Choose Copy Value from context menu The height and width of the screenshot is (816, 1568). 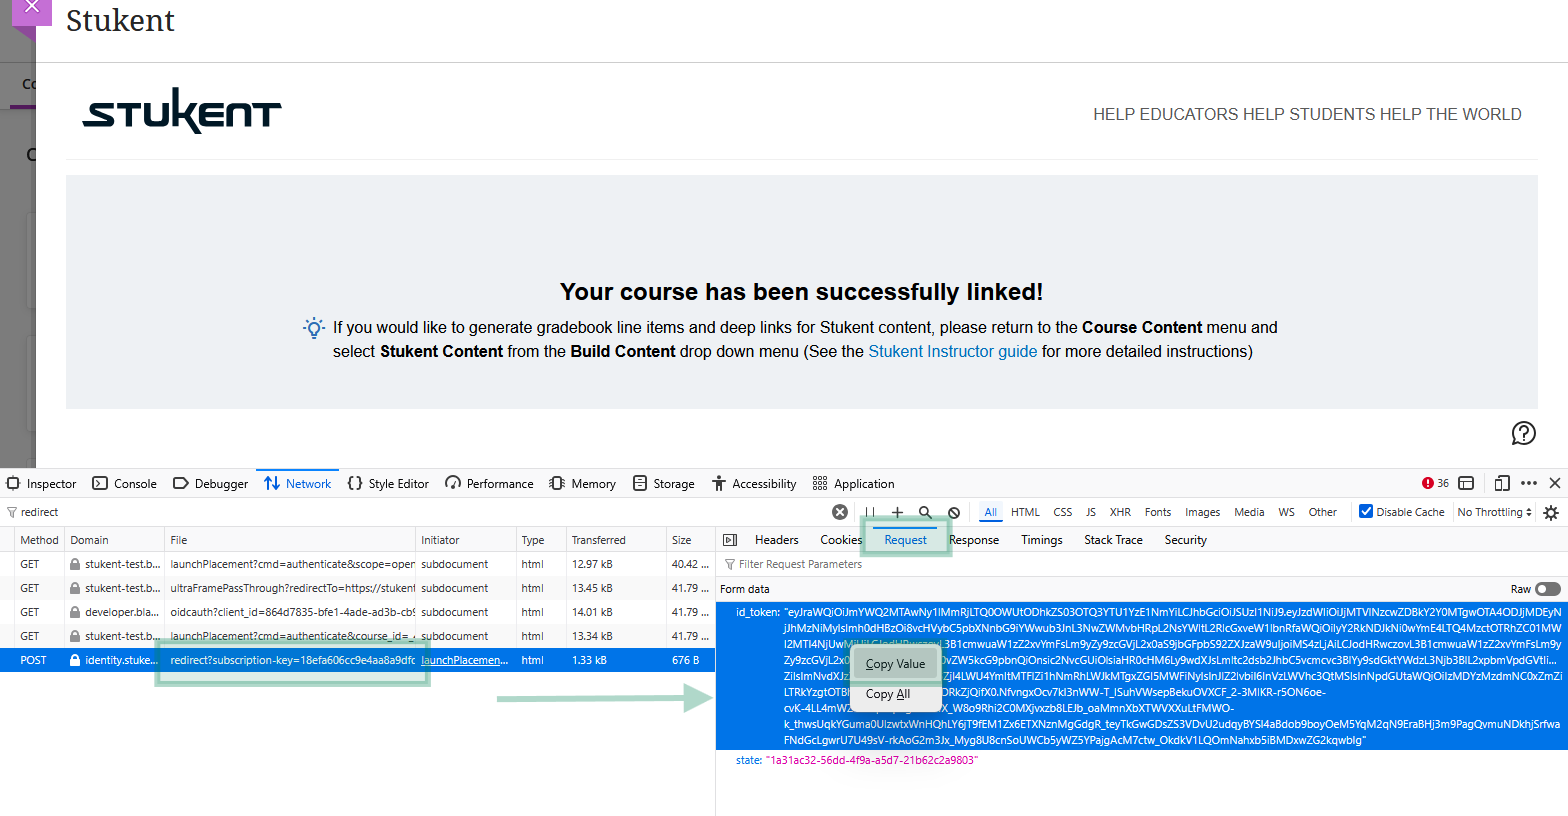[895, 664]
